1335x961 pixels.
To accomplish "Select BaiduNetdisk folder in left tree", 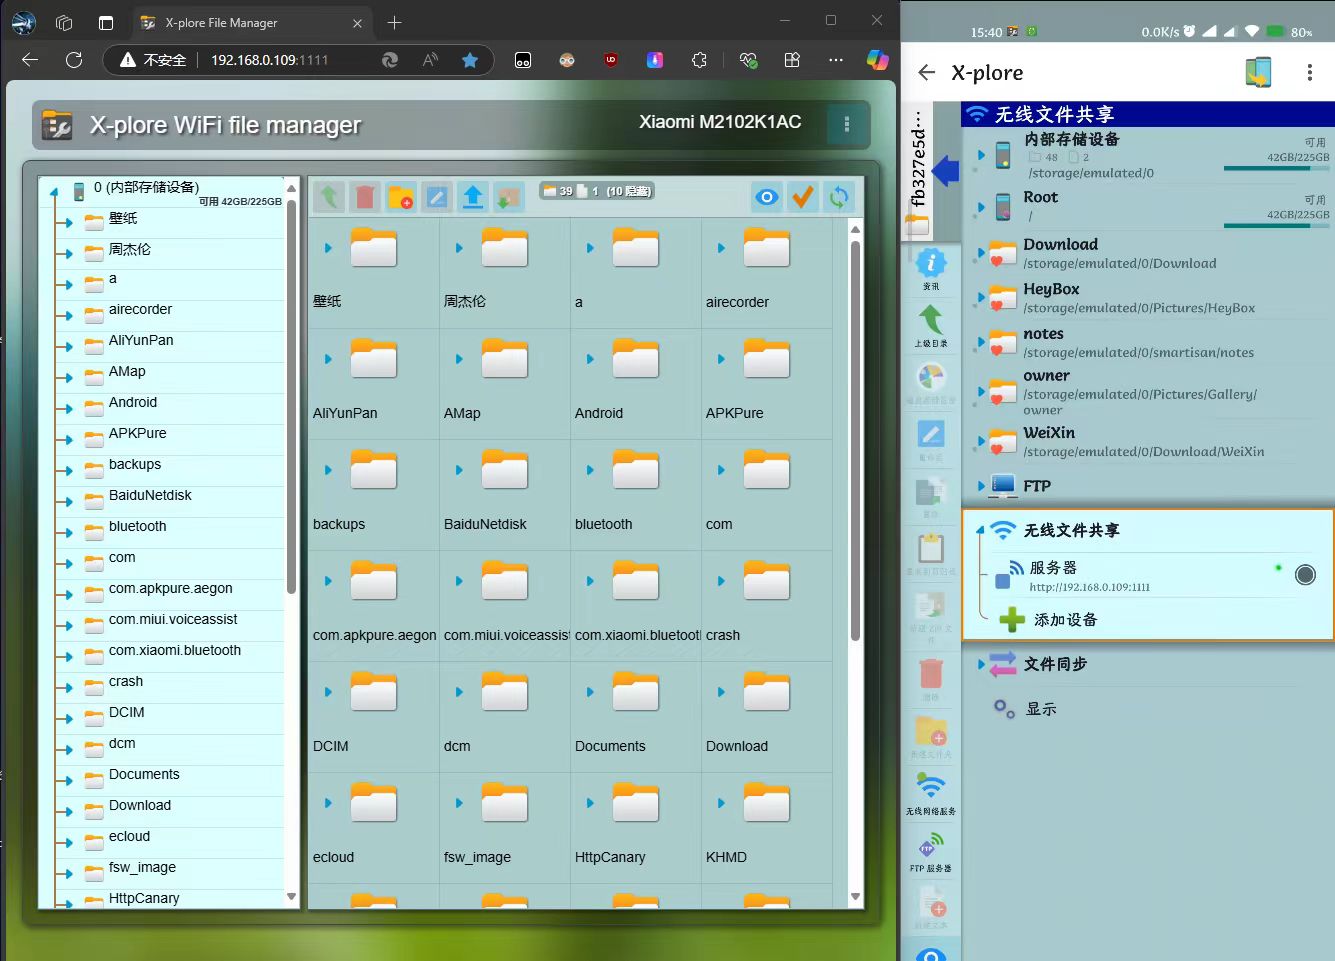I will (150, 495).
